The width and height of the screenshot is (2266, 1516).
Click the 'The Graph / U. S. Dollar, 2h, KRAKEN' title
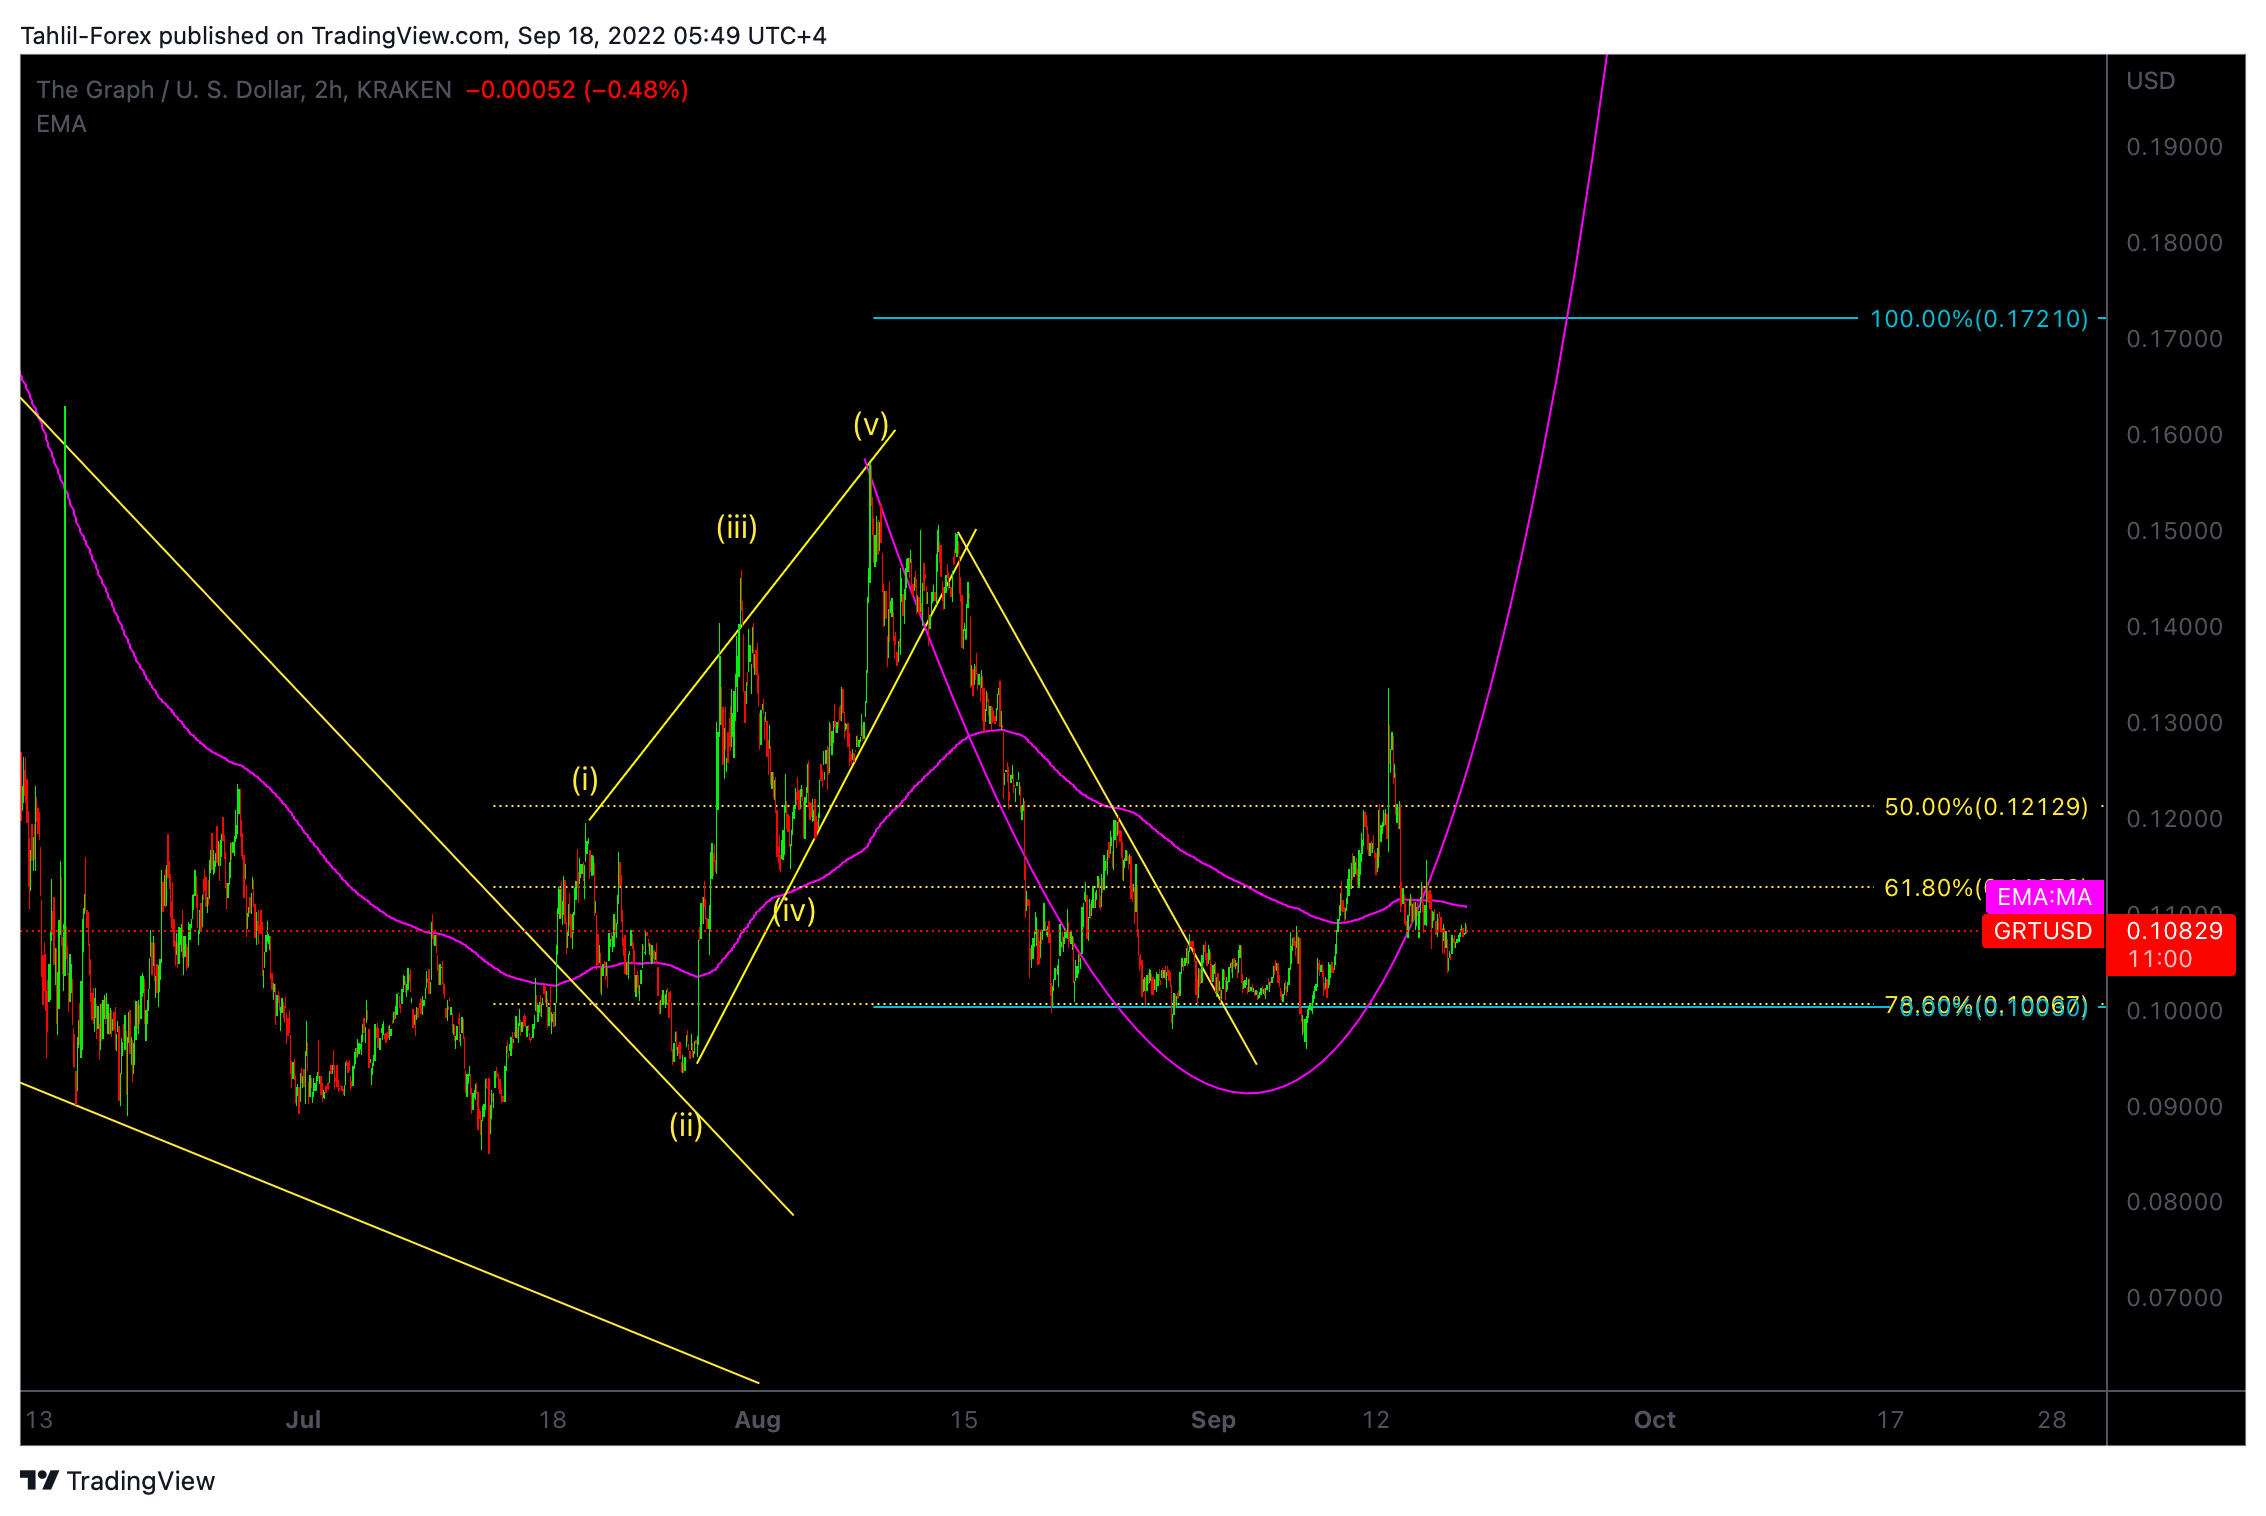click(x=244, y=90)
